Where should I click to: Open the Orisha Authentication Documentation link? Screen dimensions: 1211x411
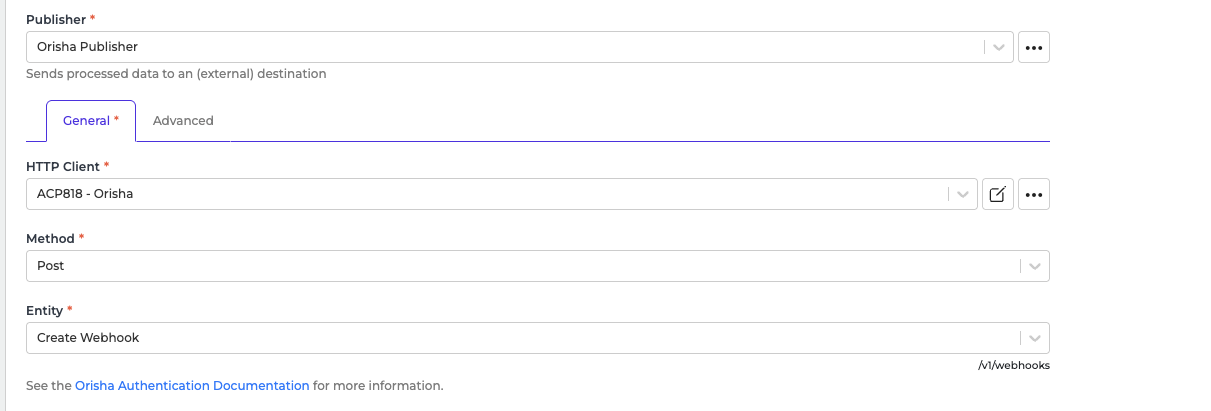[x=192, y=385]
